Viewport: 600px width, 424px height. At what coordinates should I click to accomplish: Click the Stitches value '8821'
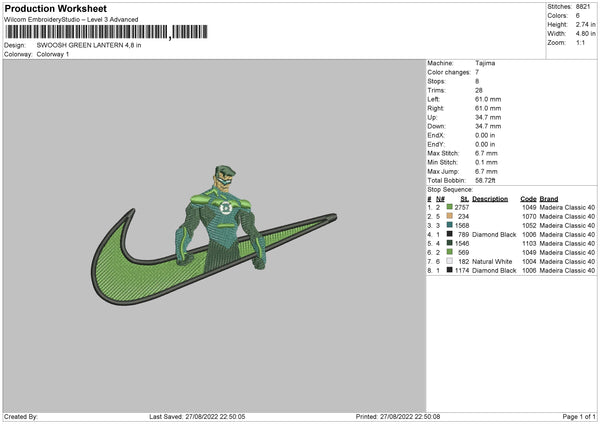coord(583,7)
